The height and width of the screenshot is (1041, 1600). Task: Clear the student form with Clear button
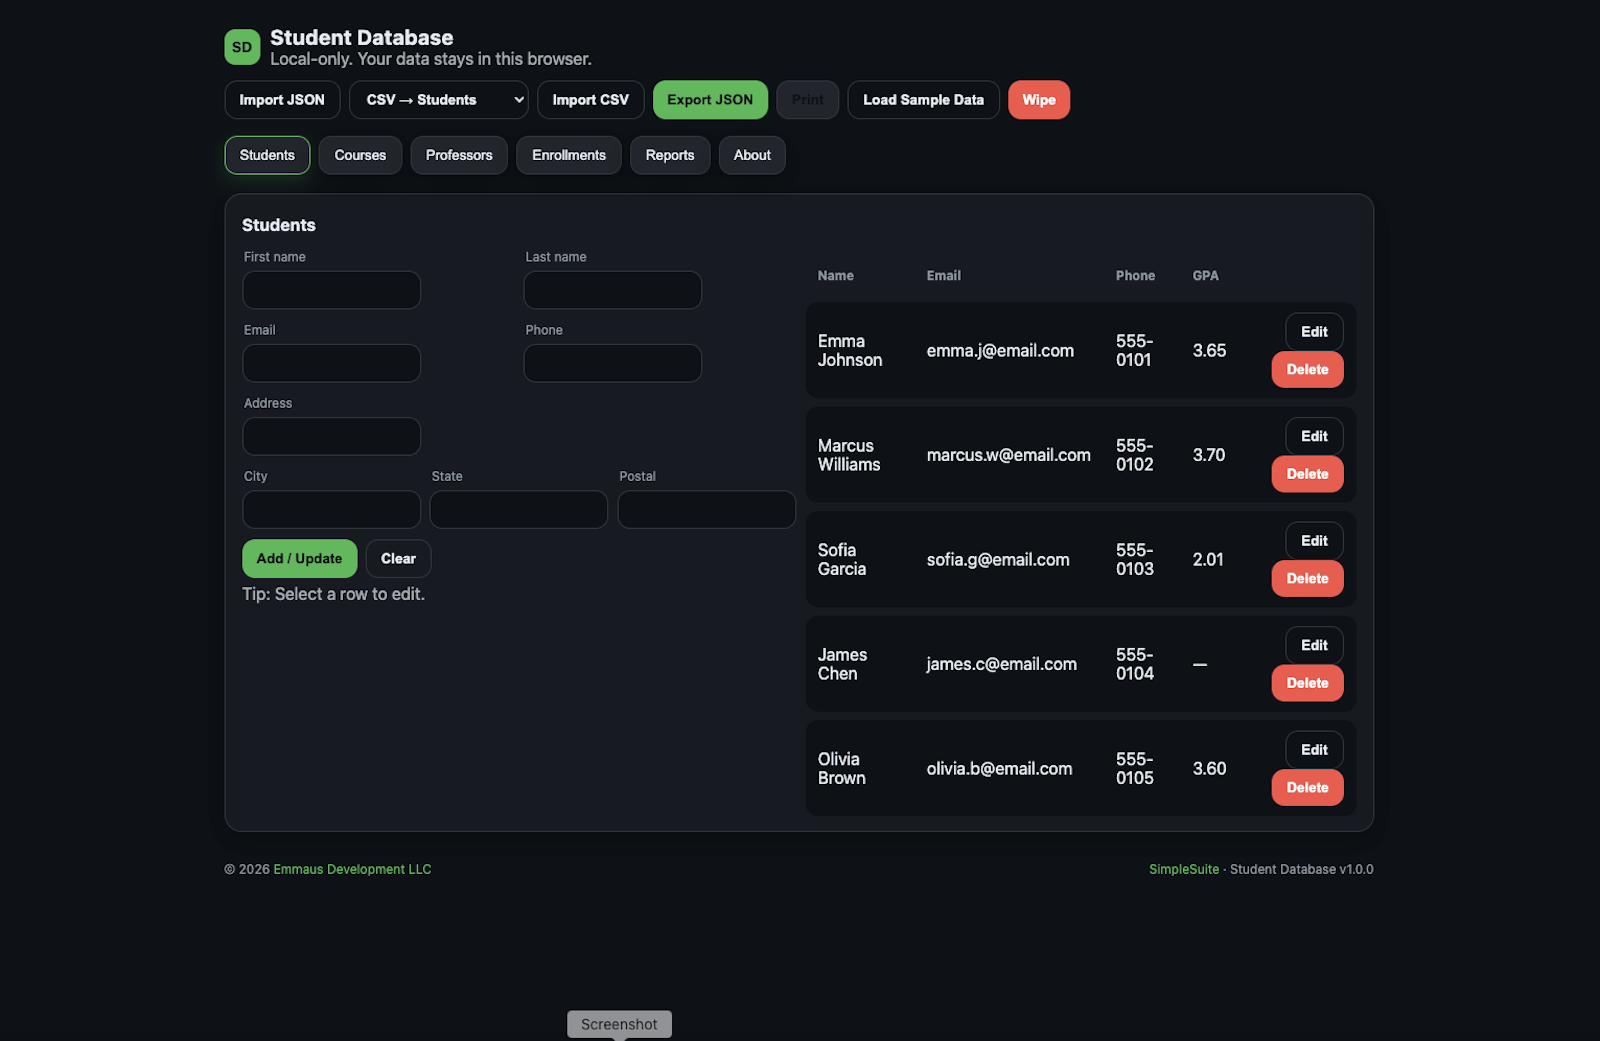[x=398, y=558]
